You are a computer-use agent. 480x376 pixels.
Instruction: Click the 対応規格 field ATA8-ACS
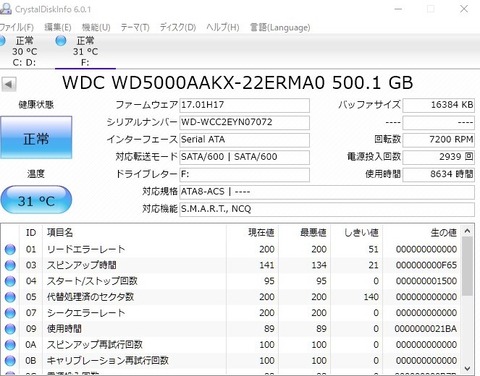(327, 192)
